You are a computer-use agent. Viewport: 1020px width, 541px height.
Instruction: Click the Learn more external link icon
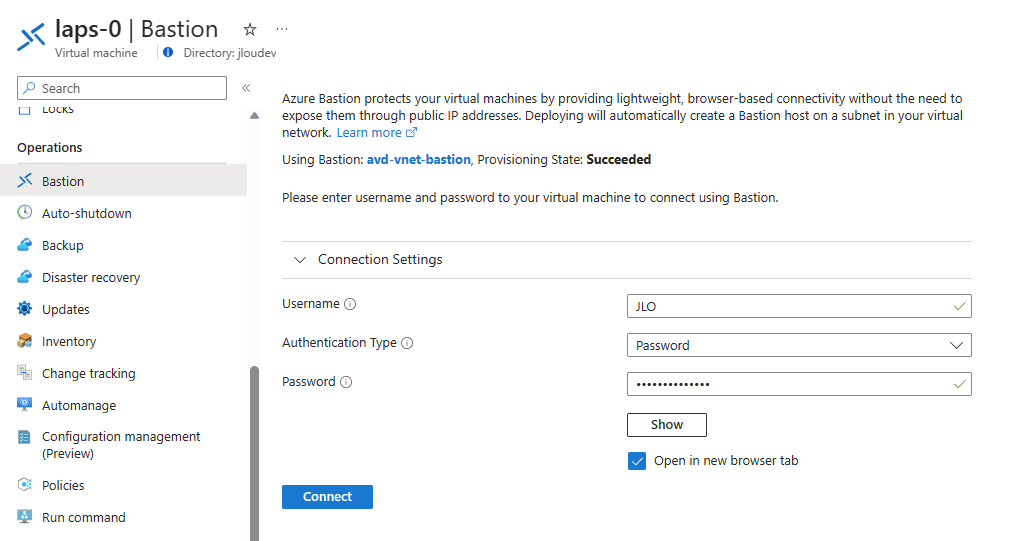(x=411, y=132)
